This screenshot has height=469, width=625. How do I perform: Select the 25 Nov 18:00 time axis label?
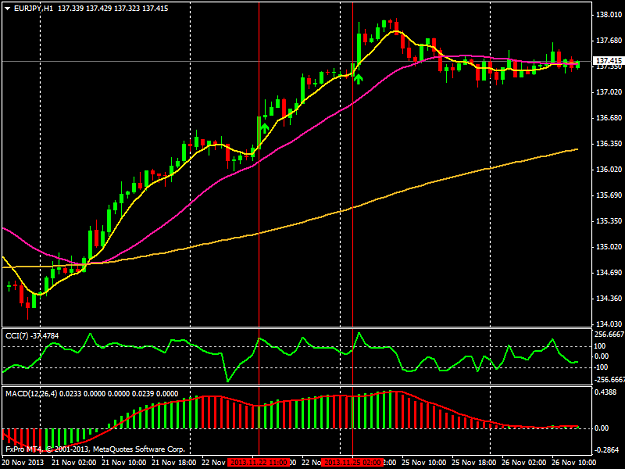click(474, 462)
